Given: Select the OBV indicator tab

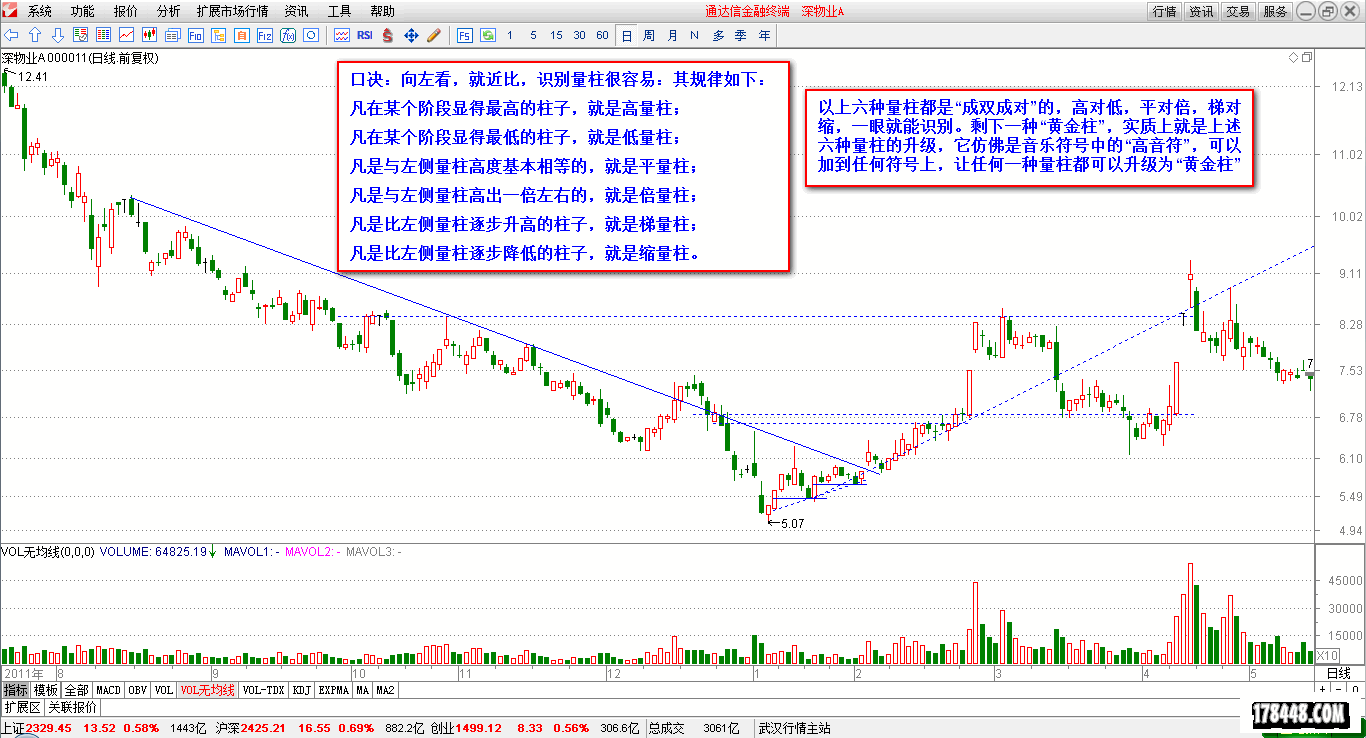Looking at the screenshot, I should tap(138, 690).
